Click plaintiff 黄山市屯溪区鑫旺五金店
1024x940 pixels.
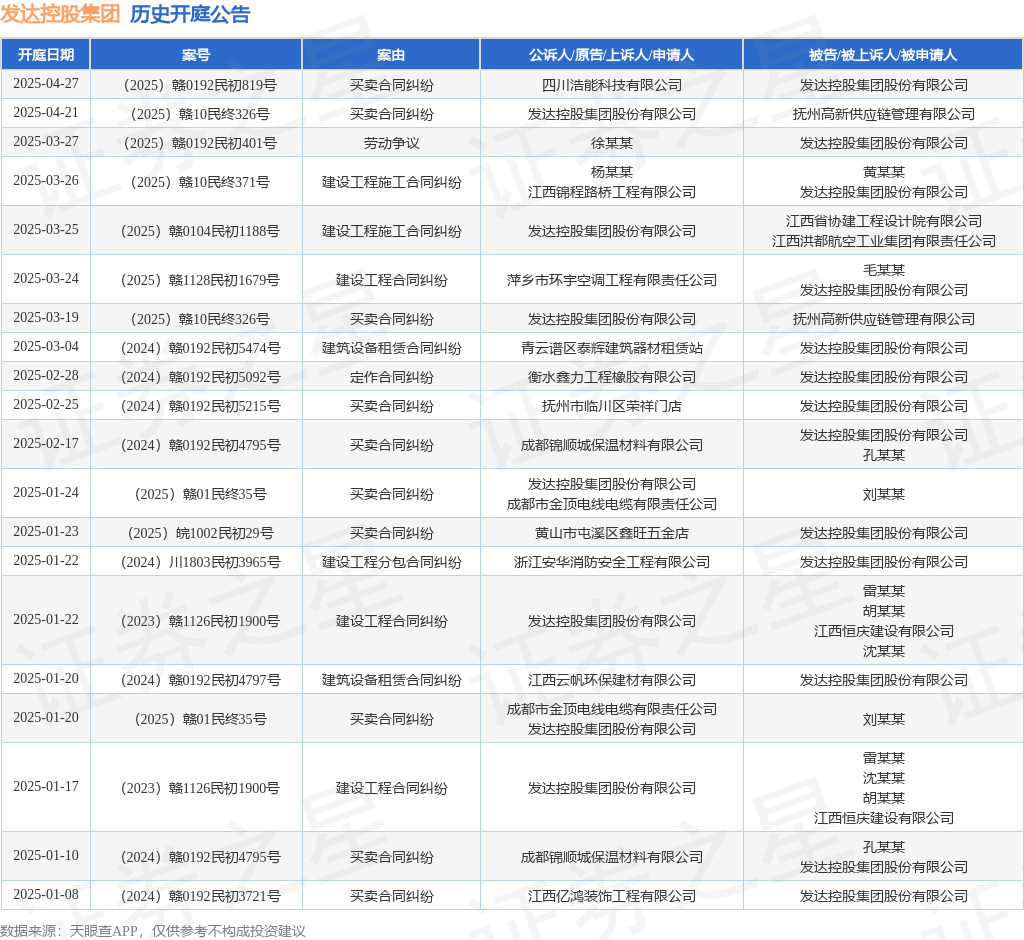pos(612,532)
